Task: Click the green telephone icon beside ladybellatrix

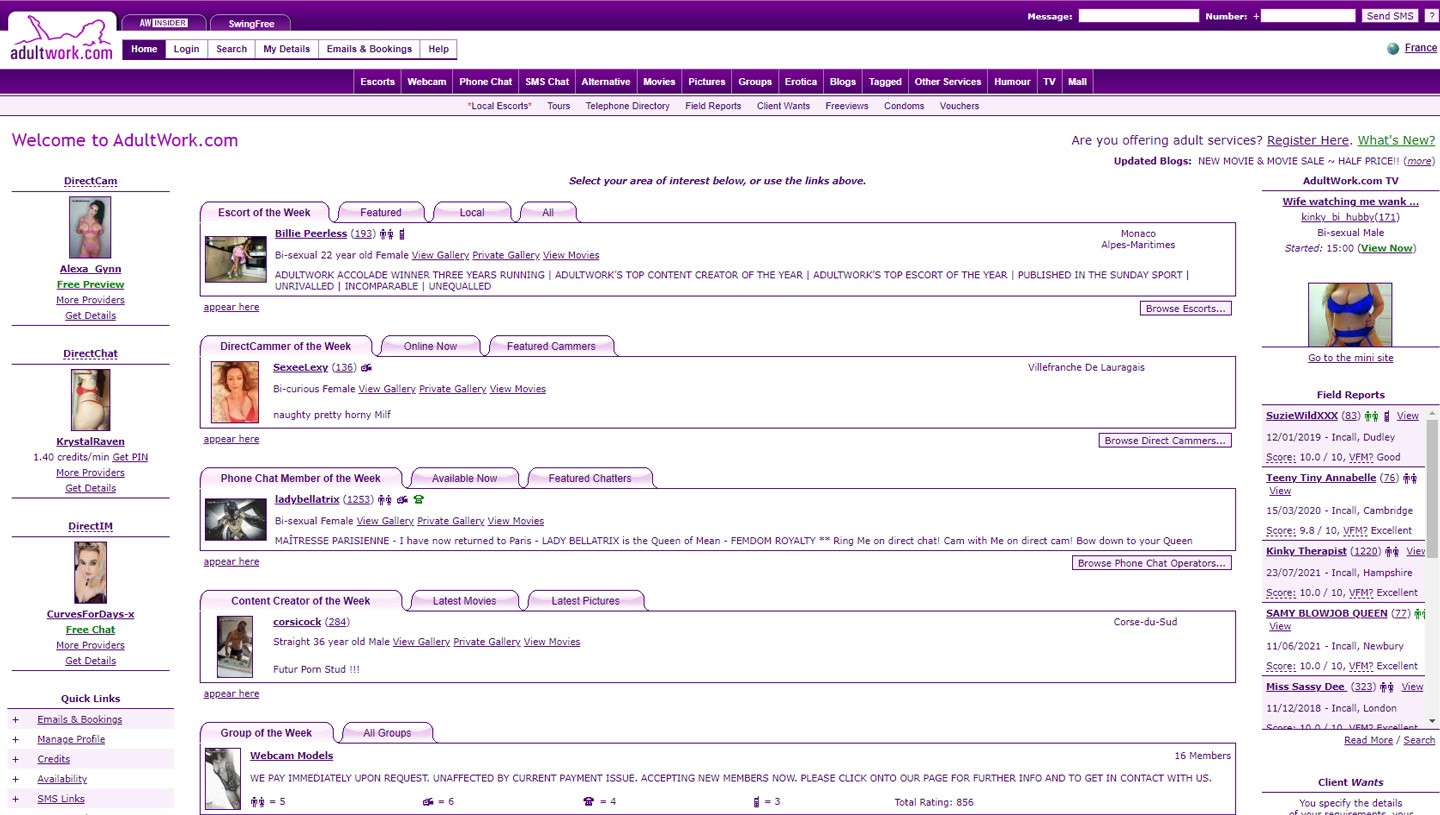Action: coord(418,500)
